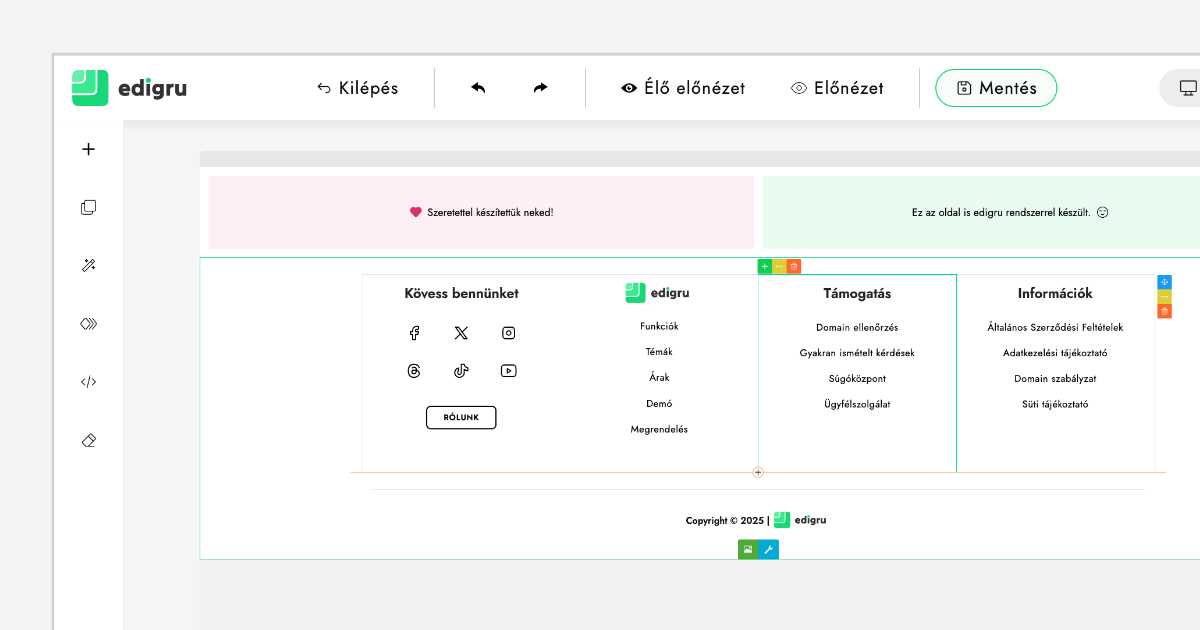This screenshot has height=630, width=1200.
Task: Click the blue move handle on row
Action: (1164, 282)
